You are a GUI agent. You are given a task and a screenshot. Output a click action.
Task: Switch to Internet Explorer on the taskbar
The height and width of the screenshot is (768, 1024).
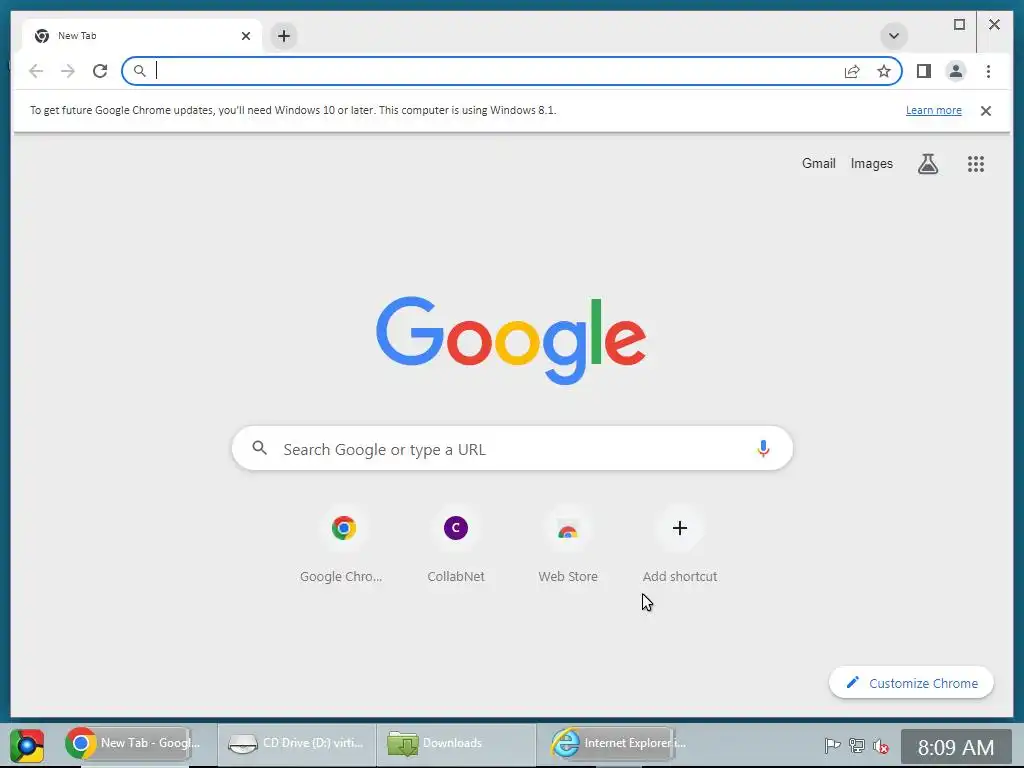tap(617, 743)
